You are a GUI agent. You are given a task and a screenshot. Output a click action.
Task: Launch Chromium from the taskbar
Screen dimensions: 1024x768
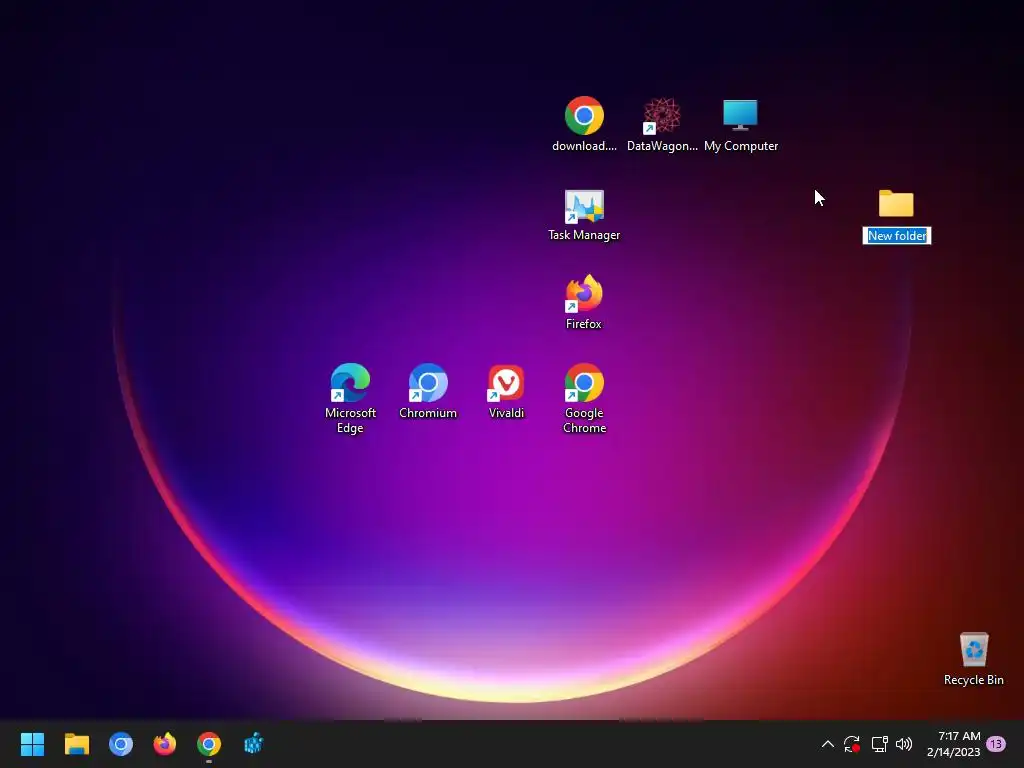click(x=121, y=744)
